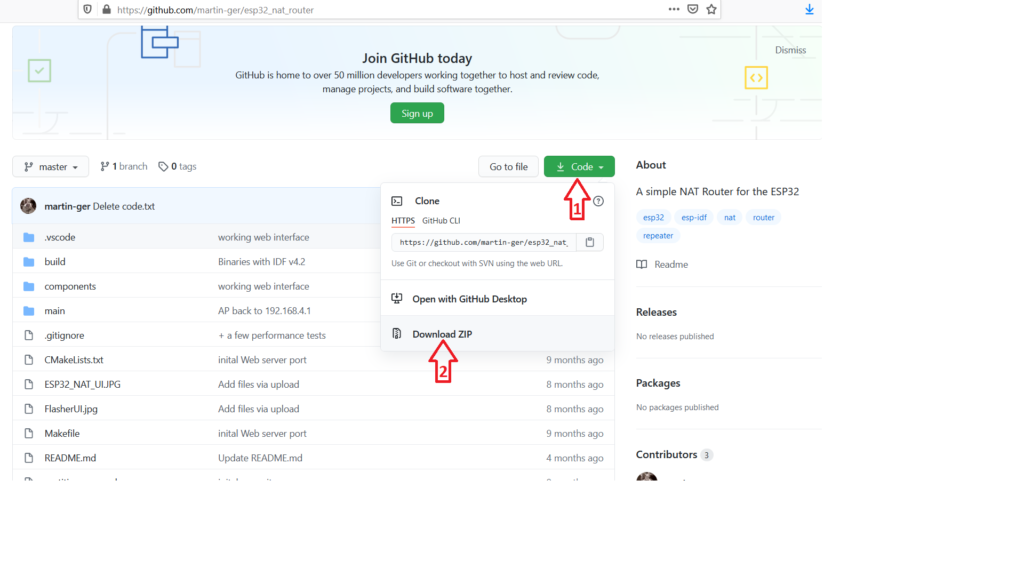The height and width of the screenshot is (576, 1024).
Task: Click the nat topic tag
Action: (729, 217)
